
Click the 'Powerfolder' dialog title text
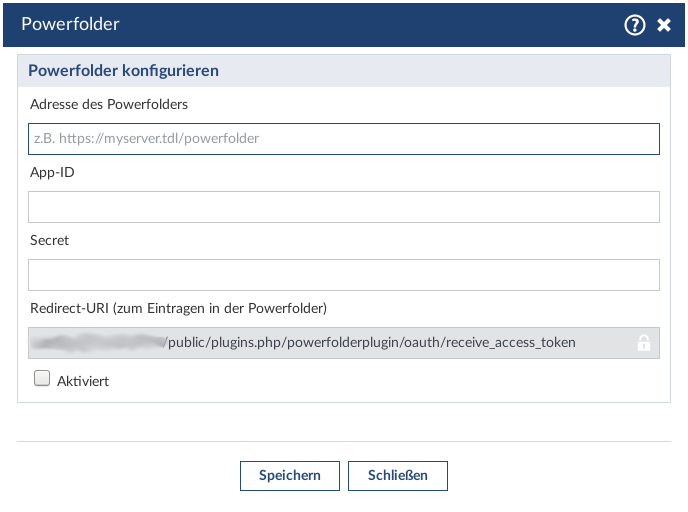70,24
